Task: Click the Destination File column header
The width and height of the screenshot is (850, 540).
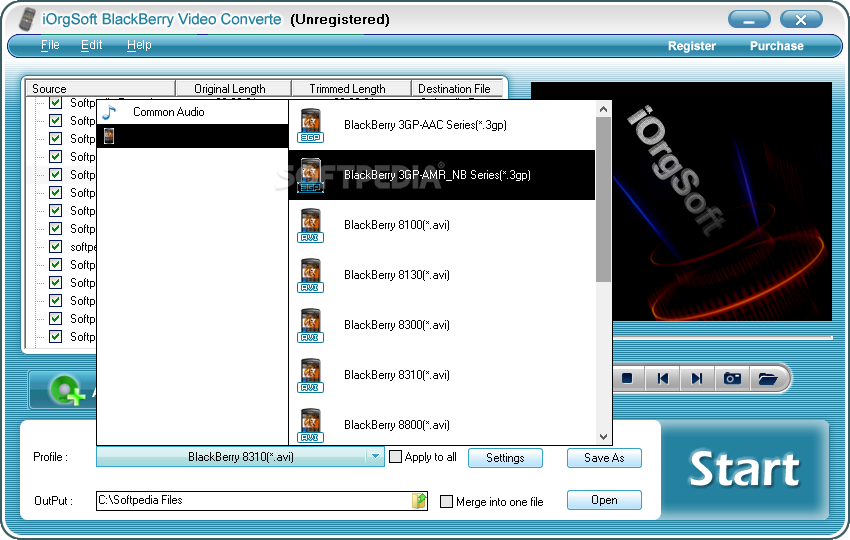Action: point(457,88)
